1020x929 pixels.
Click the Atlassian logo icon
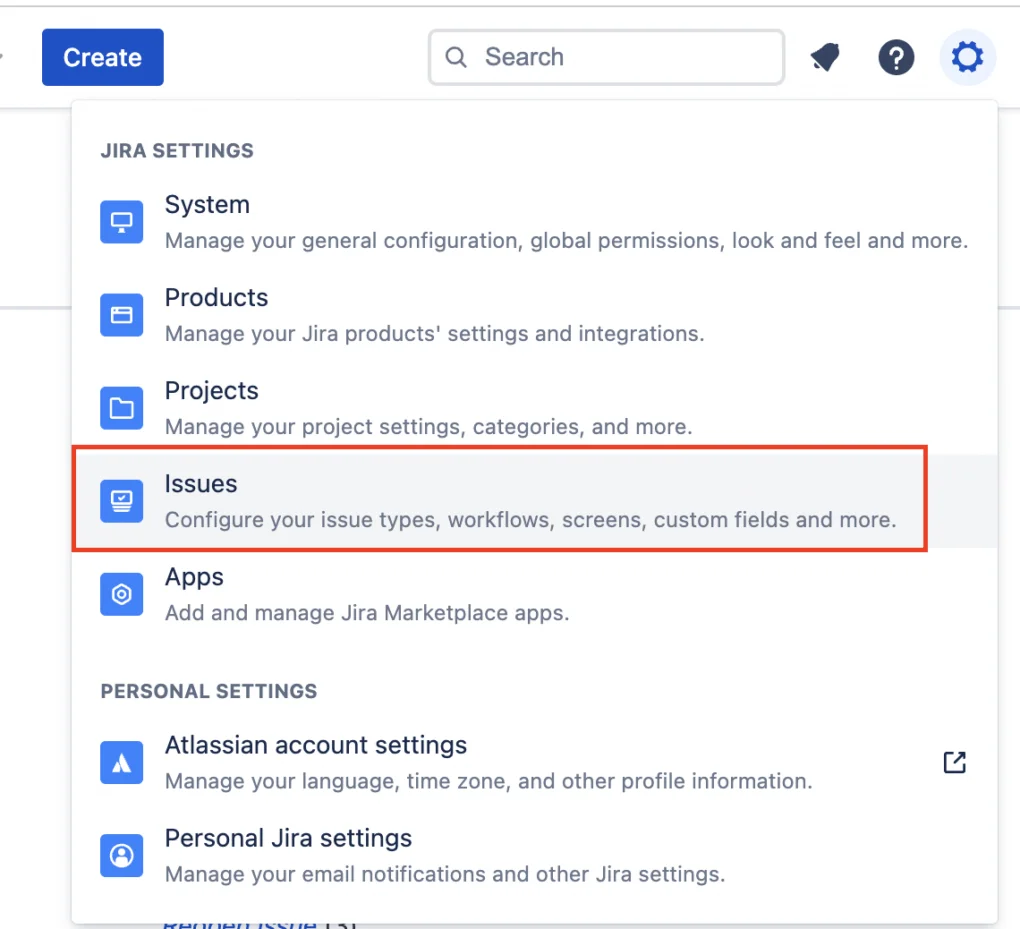pyautogui.click(x=122, y=762)
